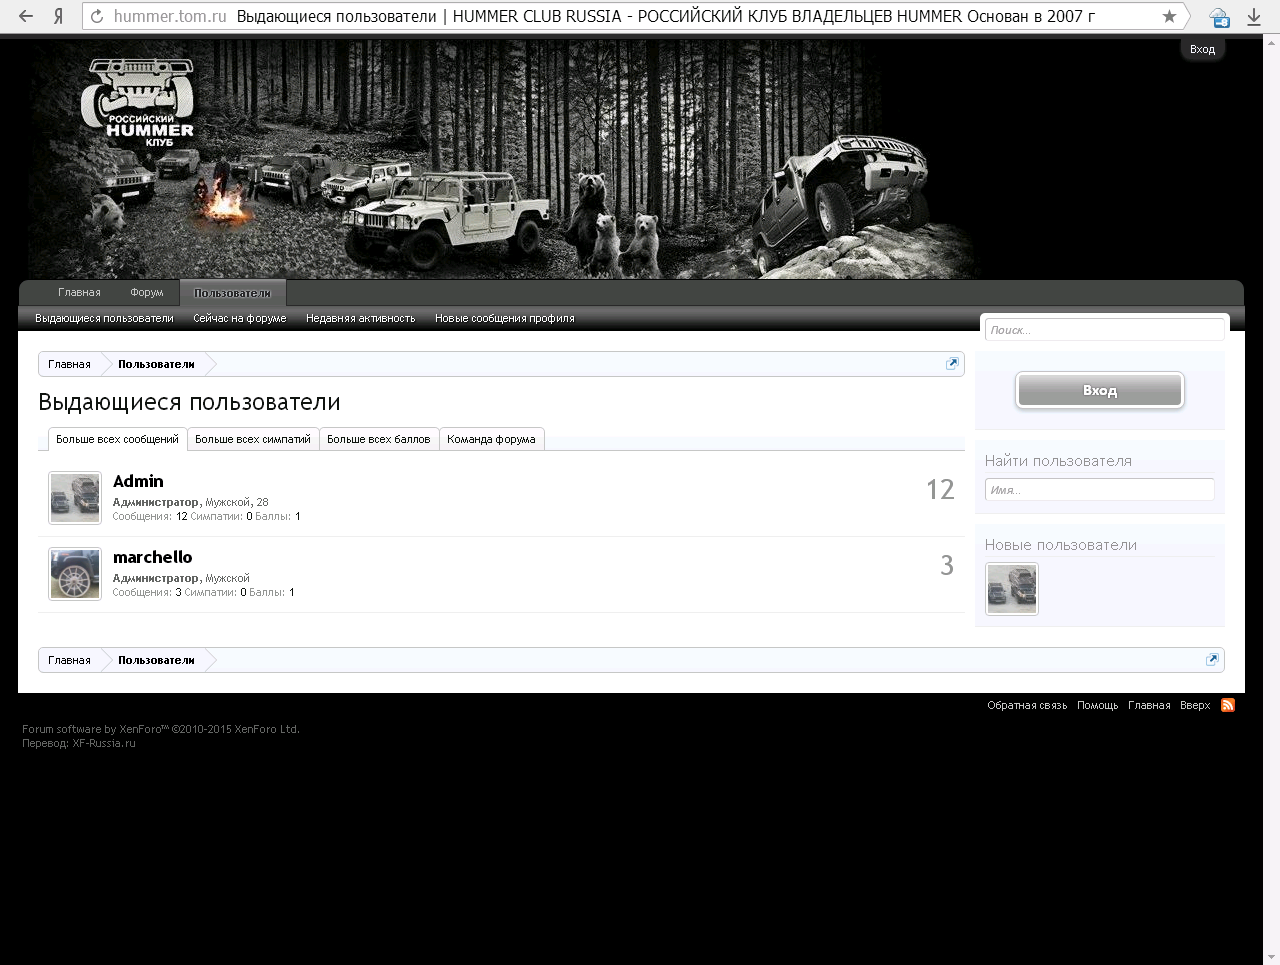Switch to Больше всех баллов tab
This screenshot has width=1280, height=965.
pos(379,439)
